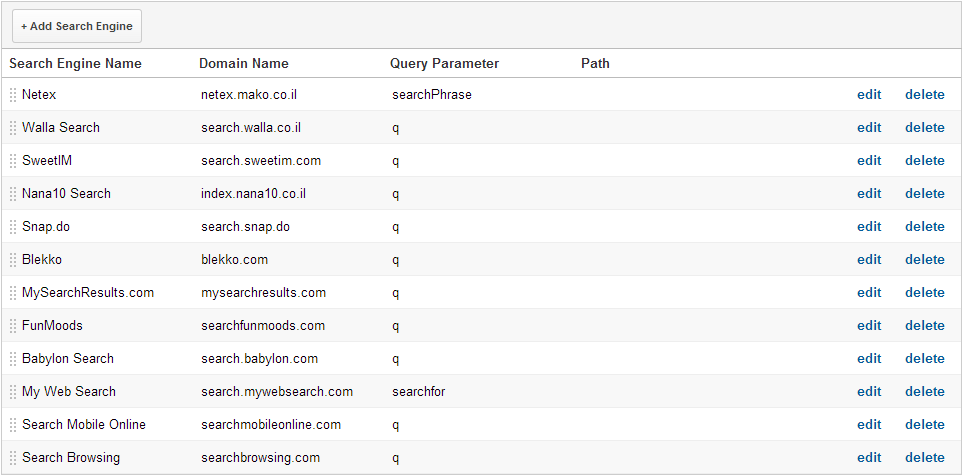The height and width of the screenshot is (476, 963).
Task: Edit the Nana10 Search row
Action: [x=869, y=194]
